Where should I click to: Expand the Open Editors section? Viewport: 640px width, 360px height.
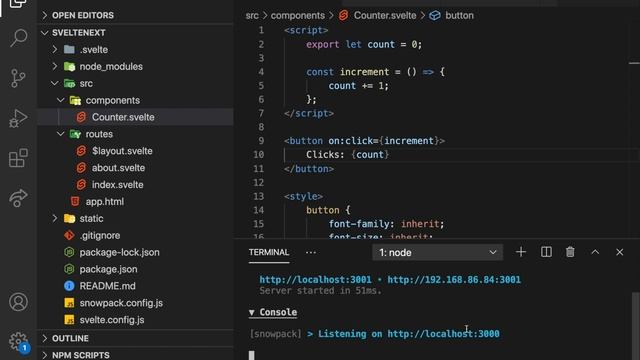tap(44, 16)
